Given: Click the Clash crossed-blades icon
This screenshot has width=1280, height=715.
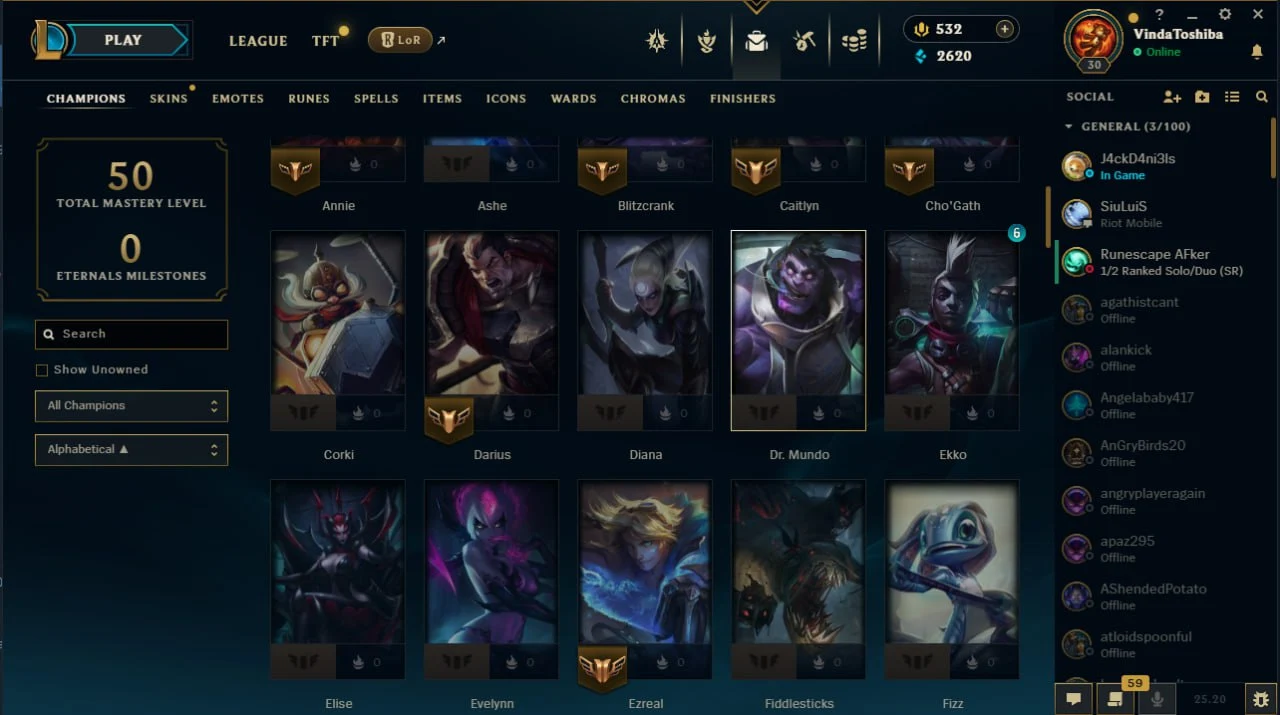Looking at the screenshot, I should tap(657, 41).
